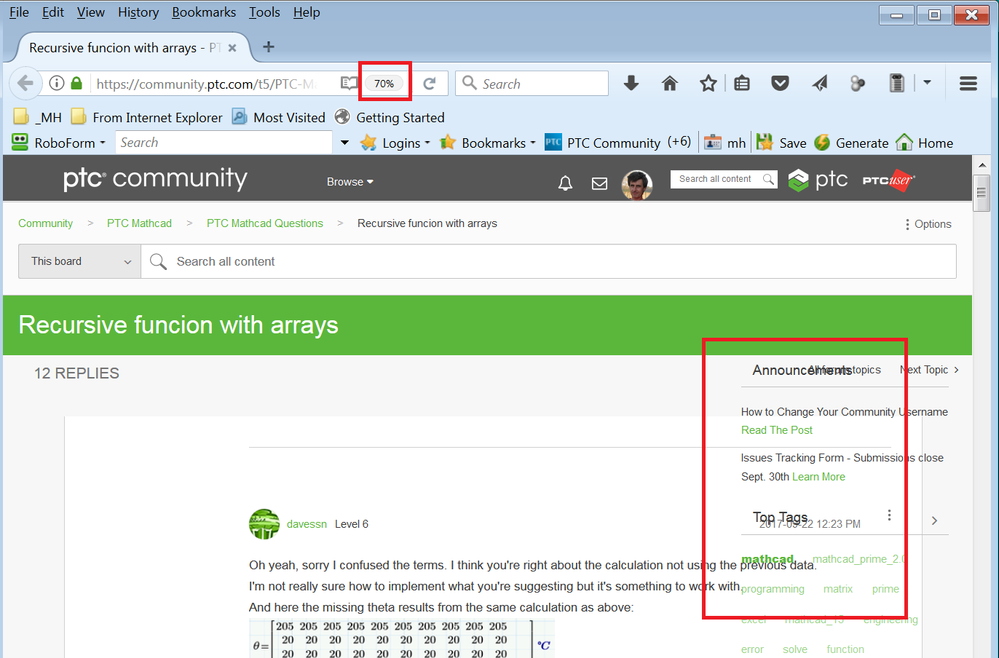Bookmark this page with the star icon
Viewport: 999px width, 658px height.
[708, 84]
